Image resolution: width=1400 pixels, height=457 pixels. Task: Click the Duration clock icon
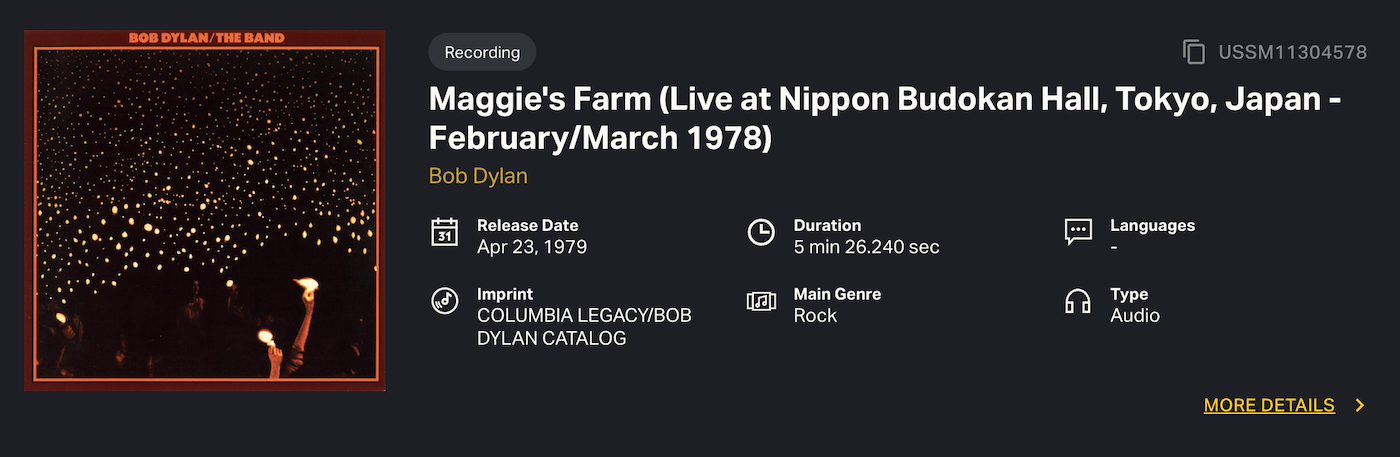coord(761,232)
